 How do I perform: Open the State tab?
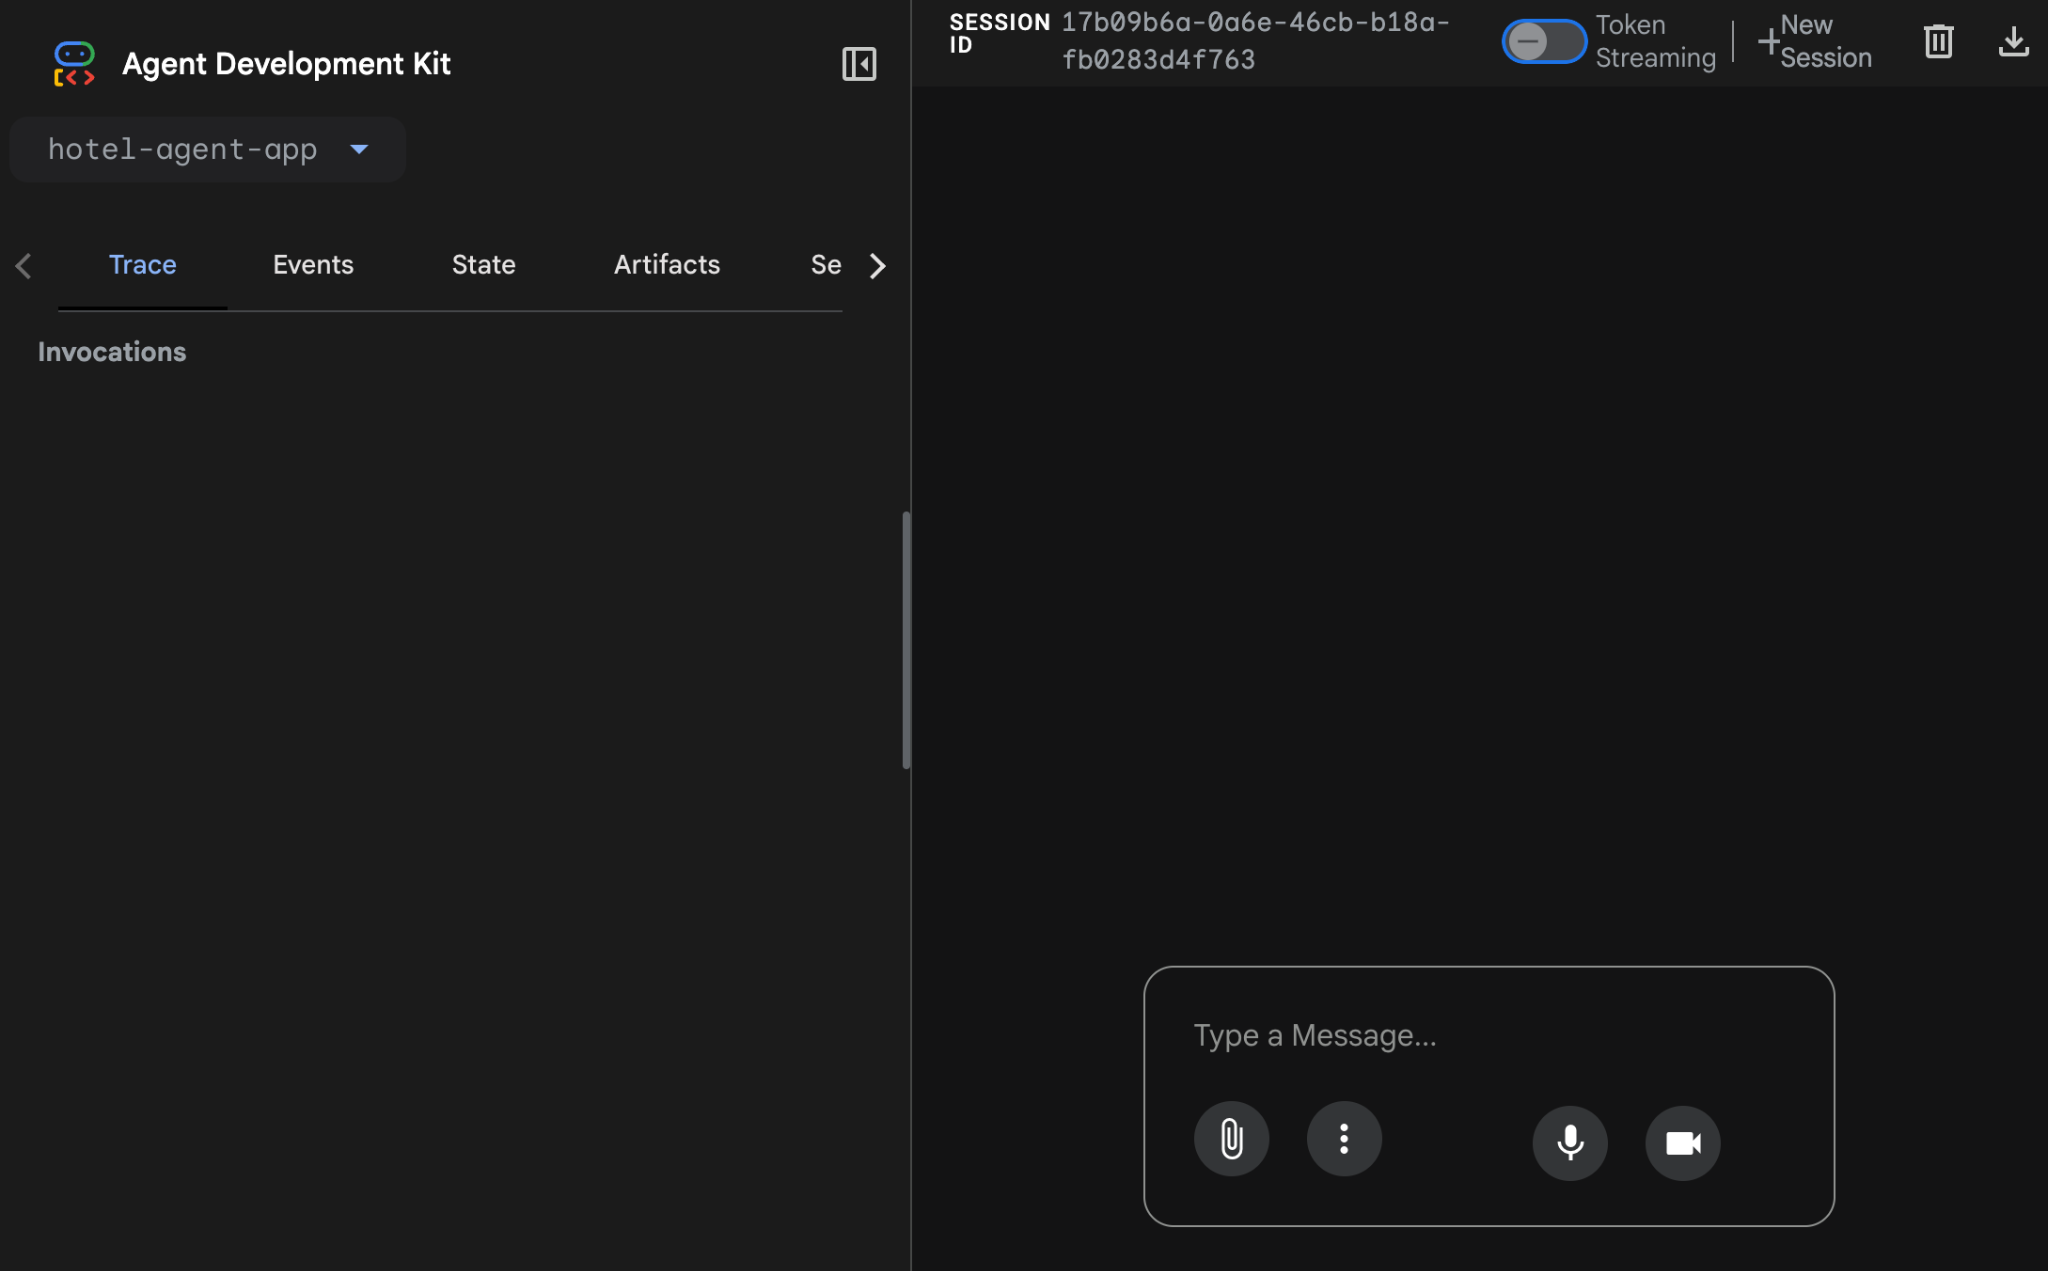483,264
